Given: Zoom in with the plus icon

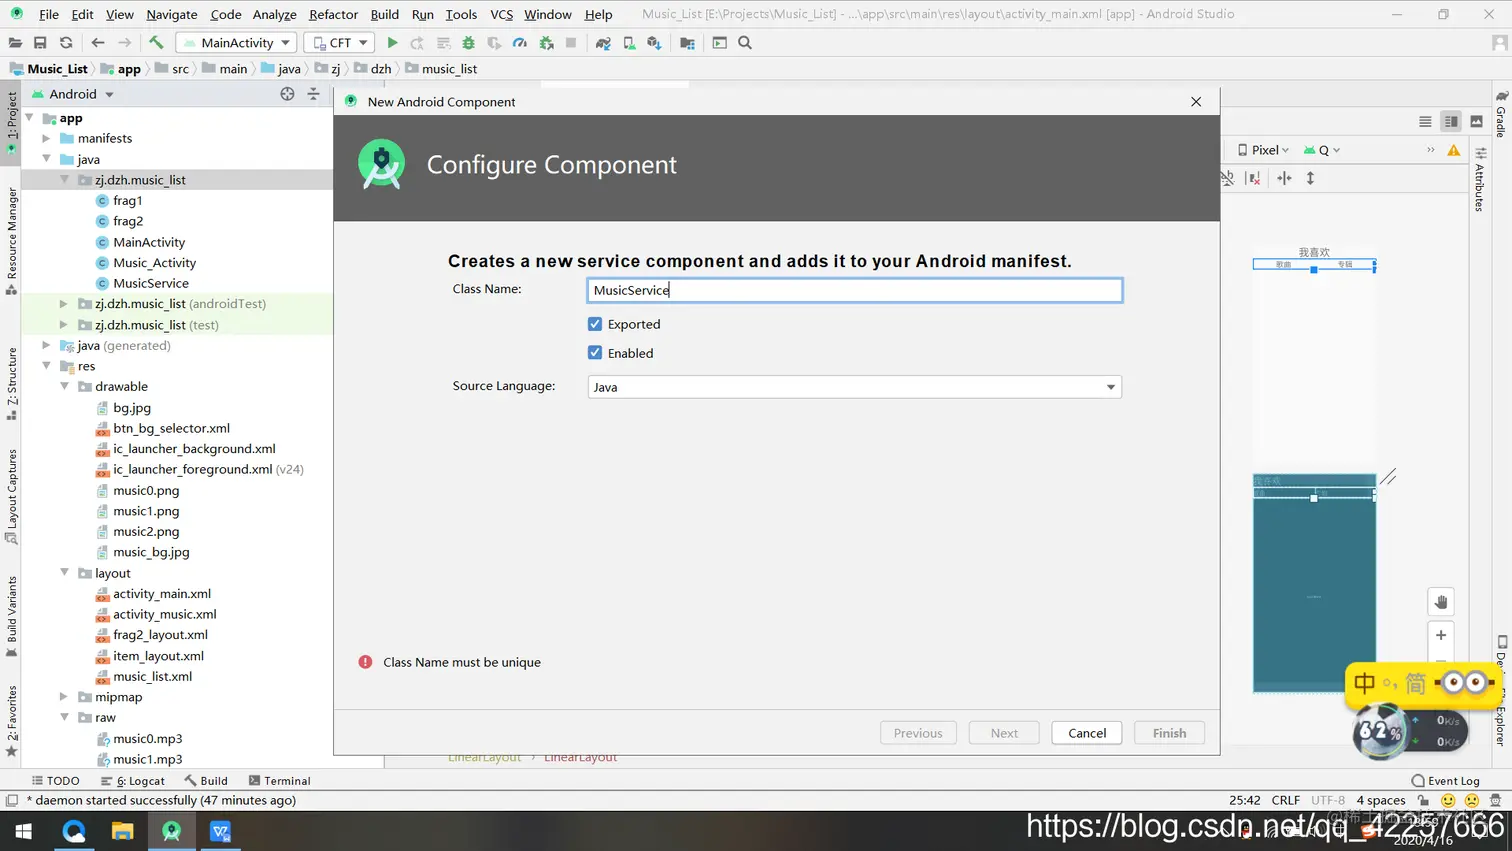Looking at the screenshot, I should 1441,635.
